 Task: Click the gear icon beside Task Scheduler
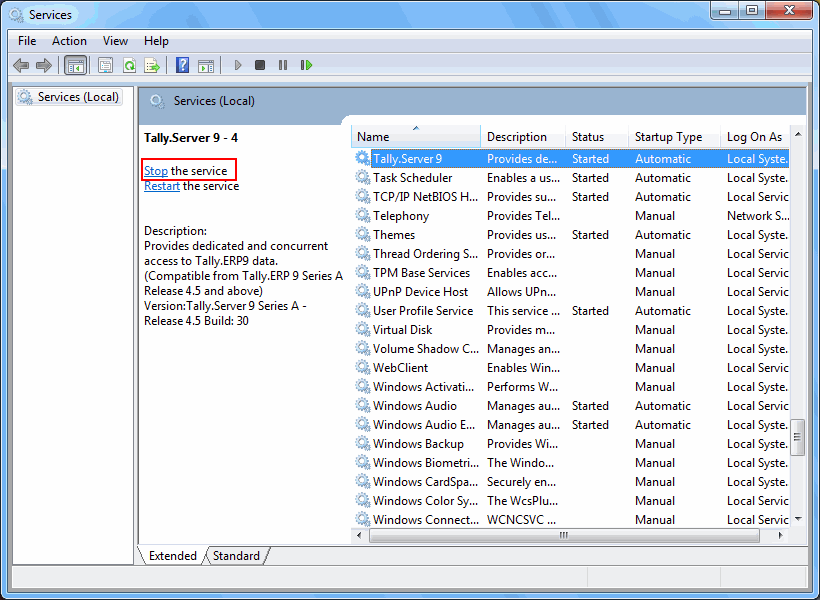pos(362,177)
